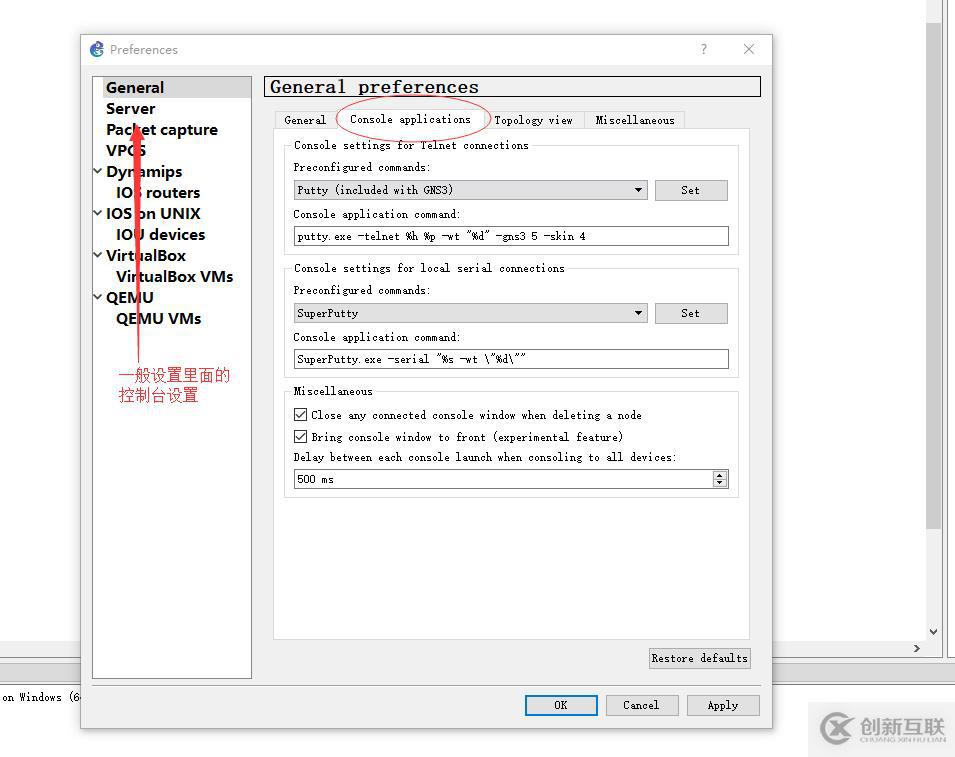The height and width of the screenshot is (757, 955).
Task: Click the Telnet console application command field
Action: 510,236
